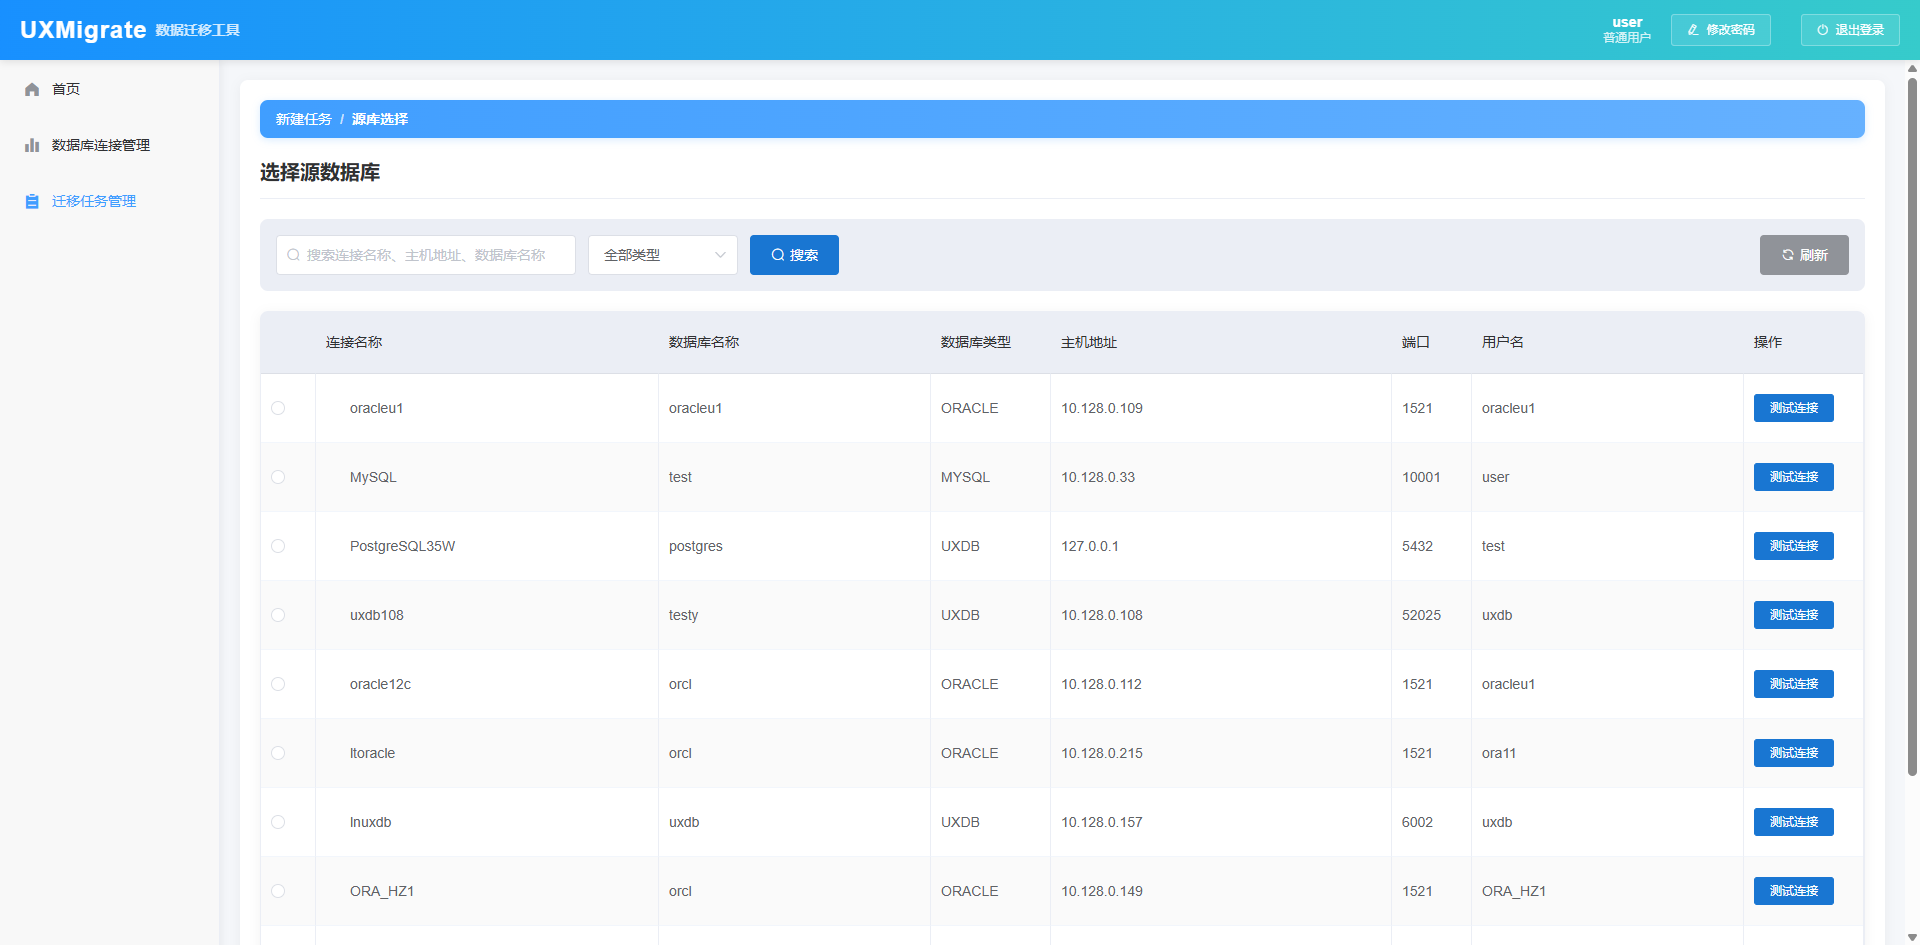The width and height of the screenshot is (1920, 945).
Task: Go to 首页 in the sidebar menu
Action: (66, 90)
